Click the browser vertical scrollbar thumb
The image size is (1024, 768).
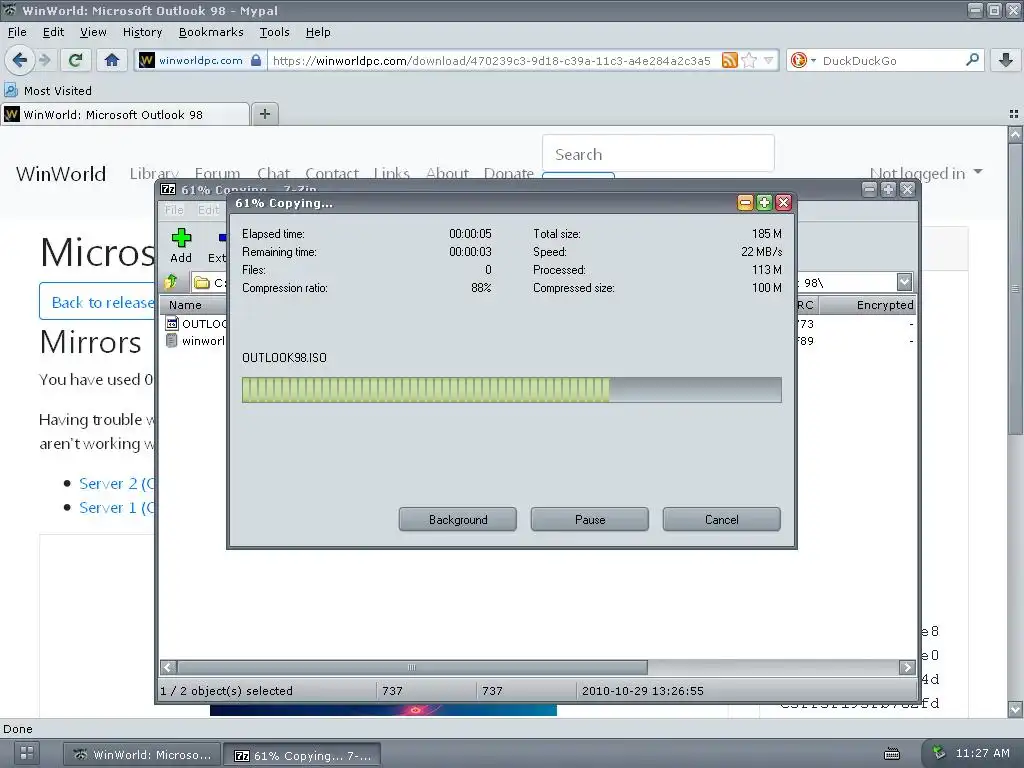click(1015, 288)
